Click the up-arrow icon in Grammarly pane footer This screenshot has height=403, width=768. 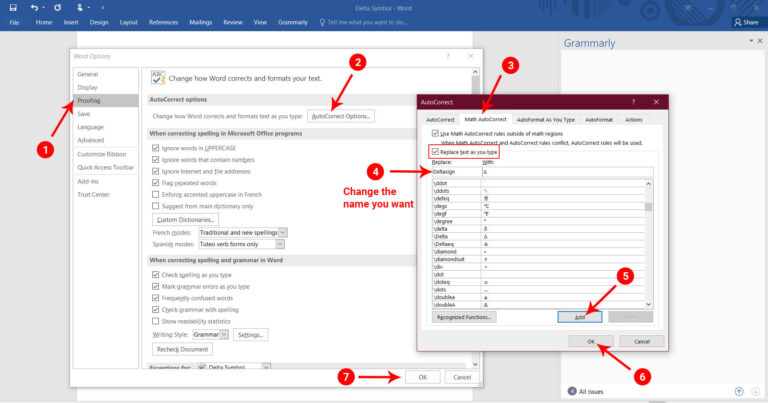pos(739,391)
